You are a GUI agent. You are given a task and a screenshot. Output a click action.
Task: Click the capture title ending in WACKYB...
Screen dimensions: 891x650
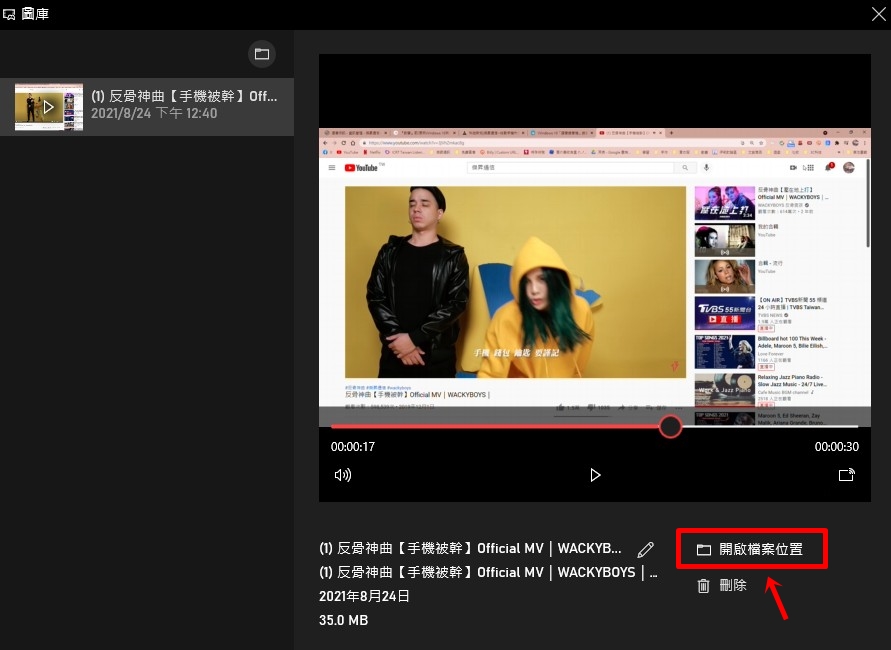(x=470, y=548)
